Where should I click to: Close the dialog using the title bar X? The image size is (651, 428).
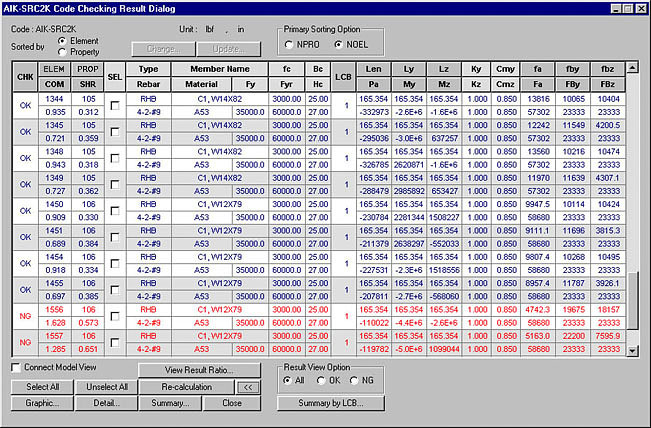click(x=640, y=7)
